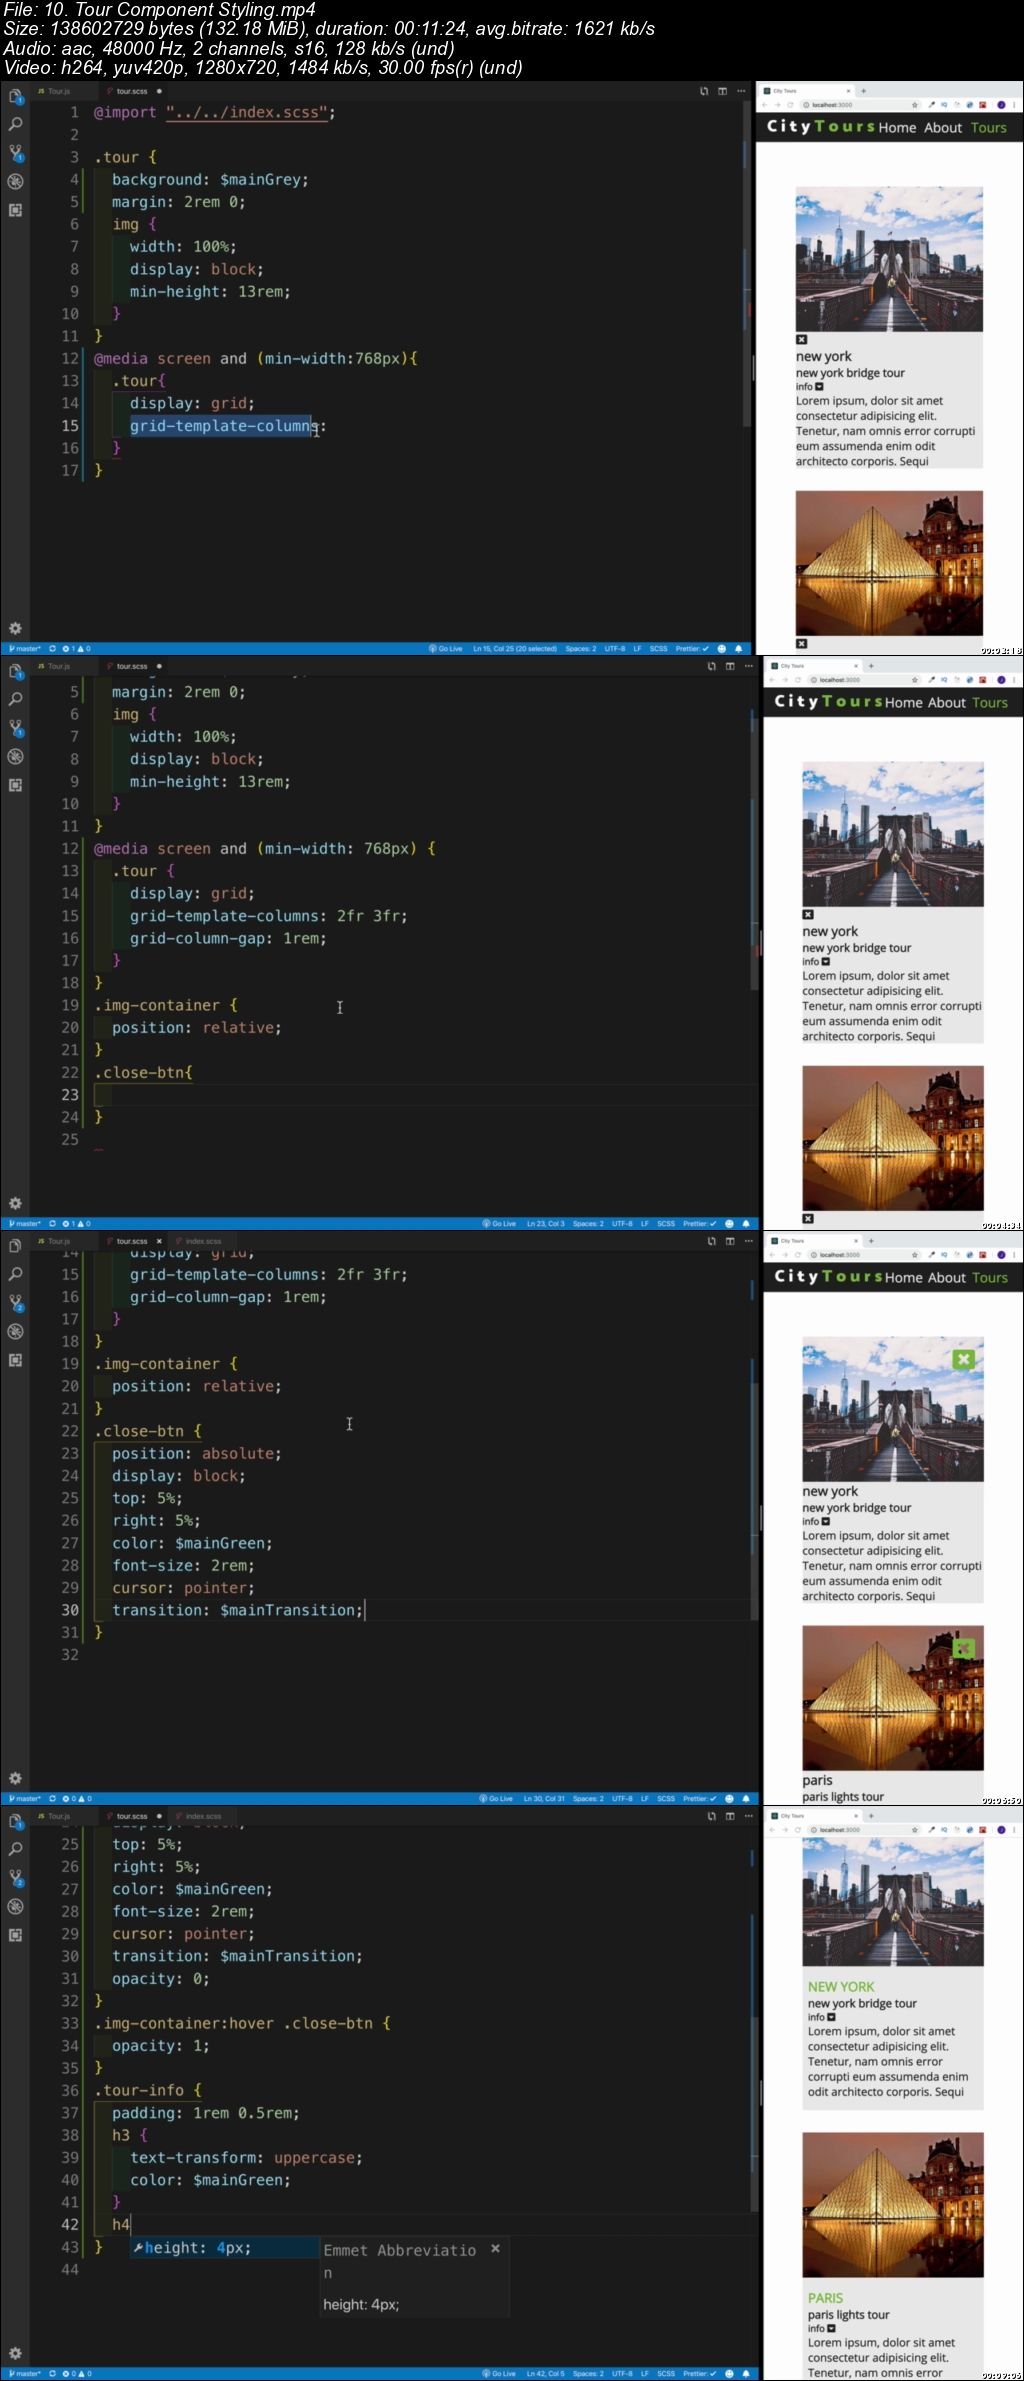Open errors and warnings count beside Ln 42, Col 5
This screenshot has height=2381, width=1024.
76,2373
